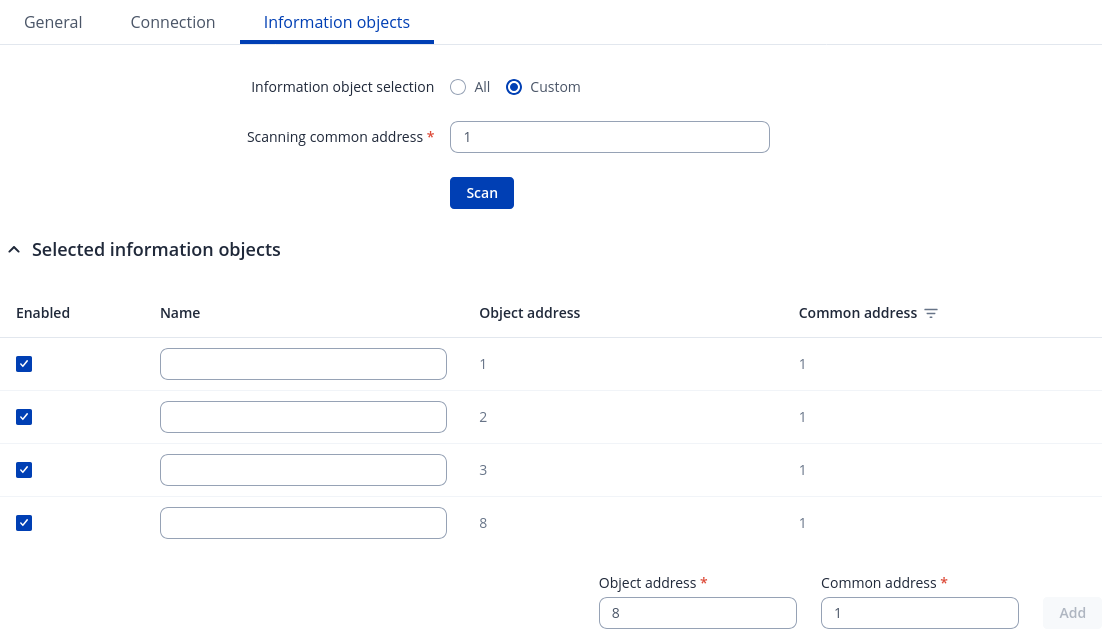Click Name field for object address 3
This screenshot has height=629, width=1102.
coord(303,470)
